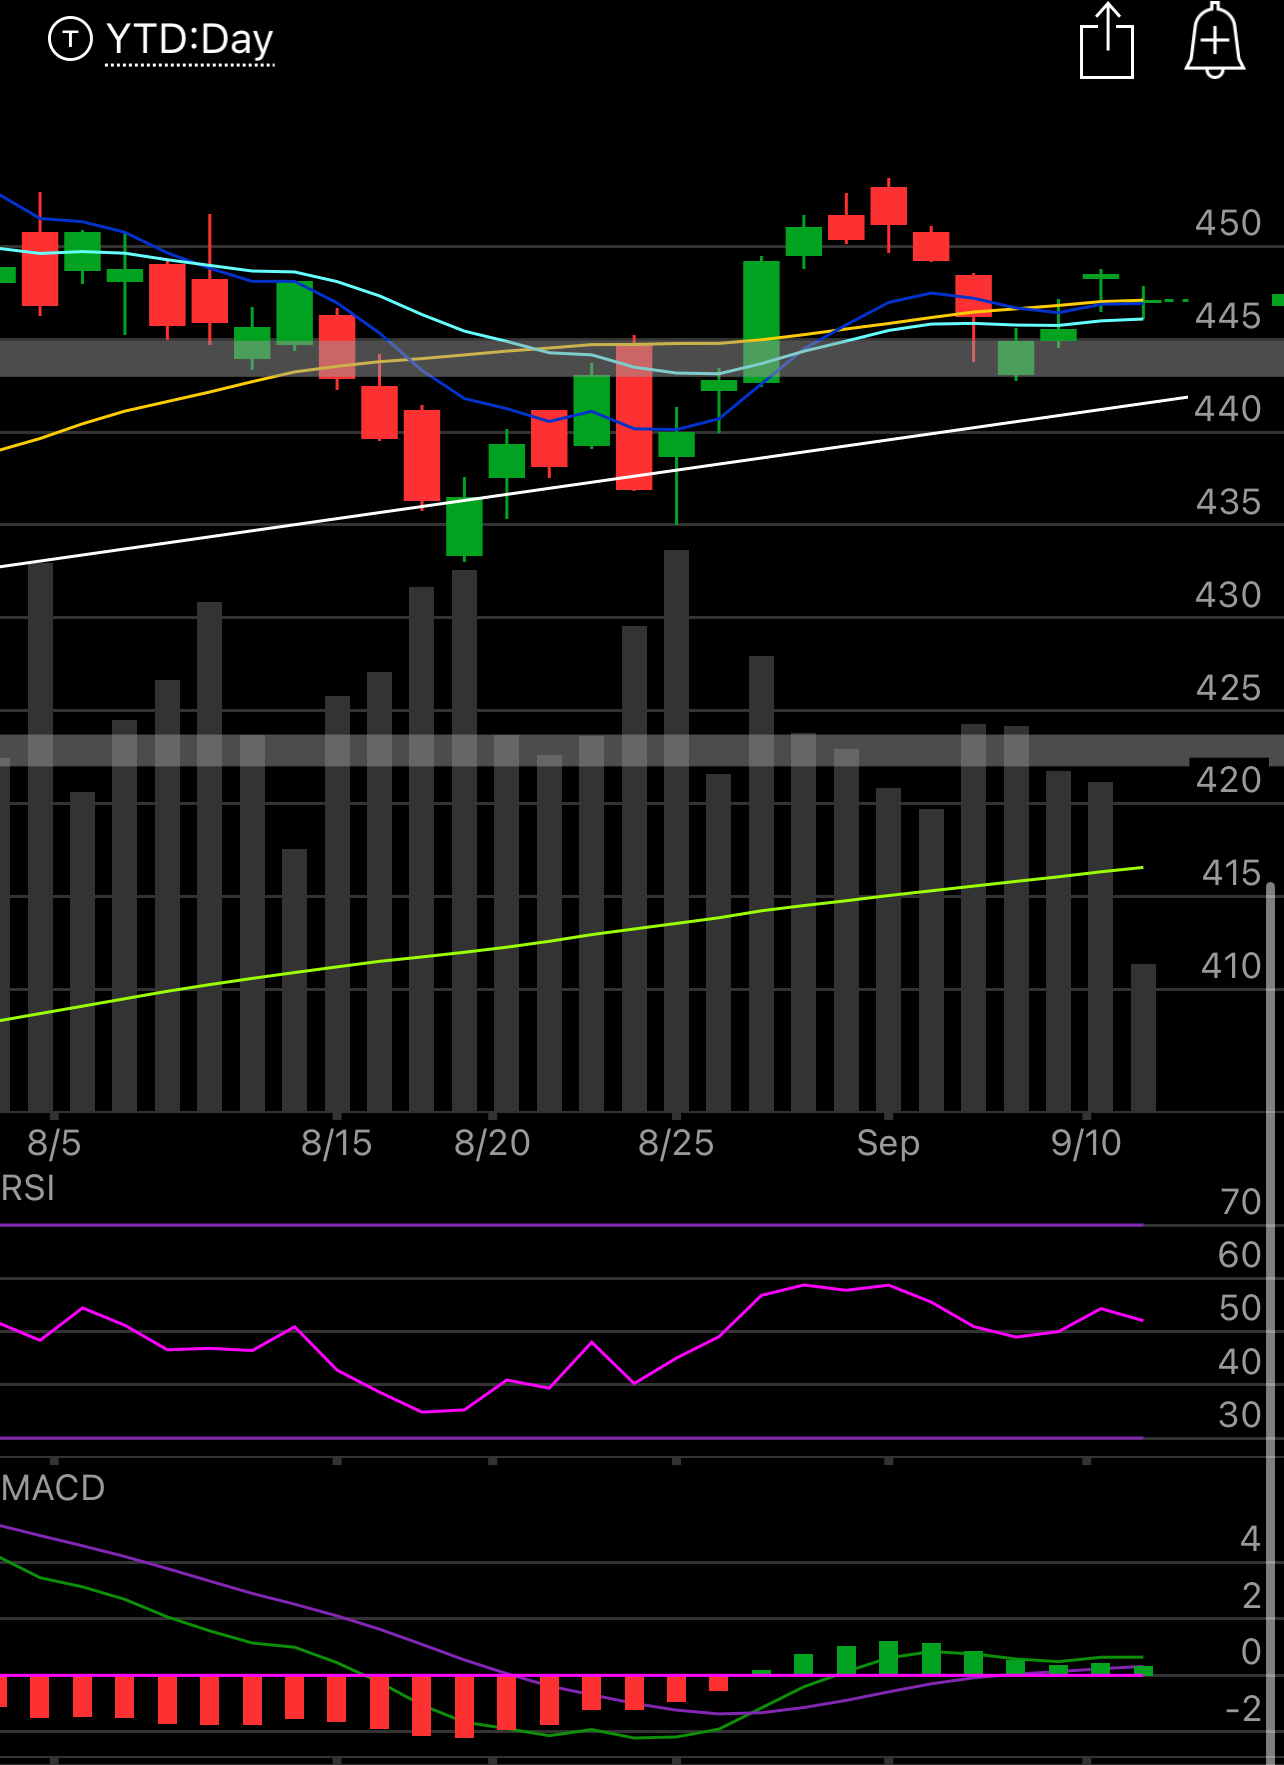
Task: Grab the vertical scrollbar at right edge
Action: [1271, 1322]
